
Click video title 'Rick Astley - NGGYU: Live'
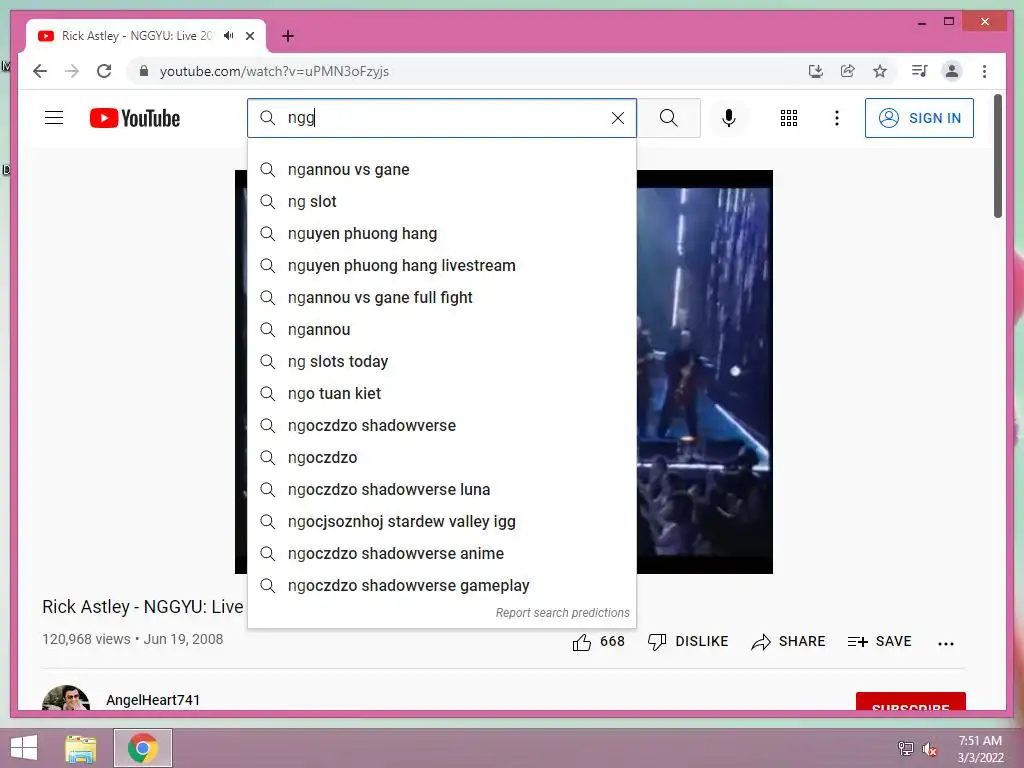pyautogui.click(x=142, y=607)
